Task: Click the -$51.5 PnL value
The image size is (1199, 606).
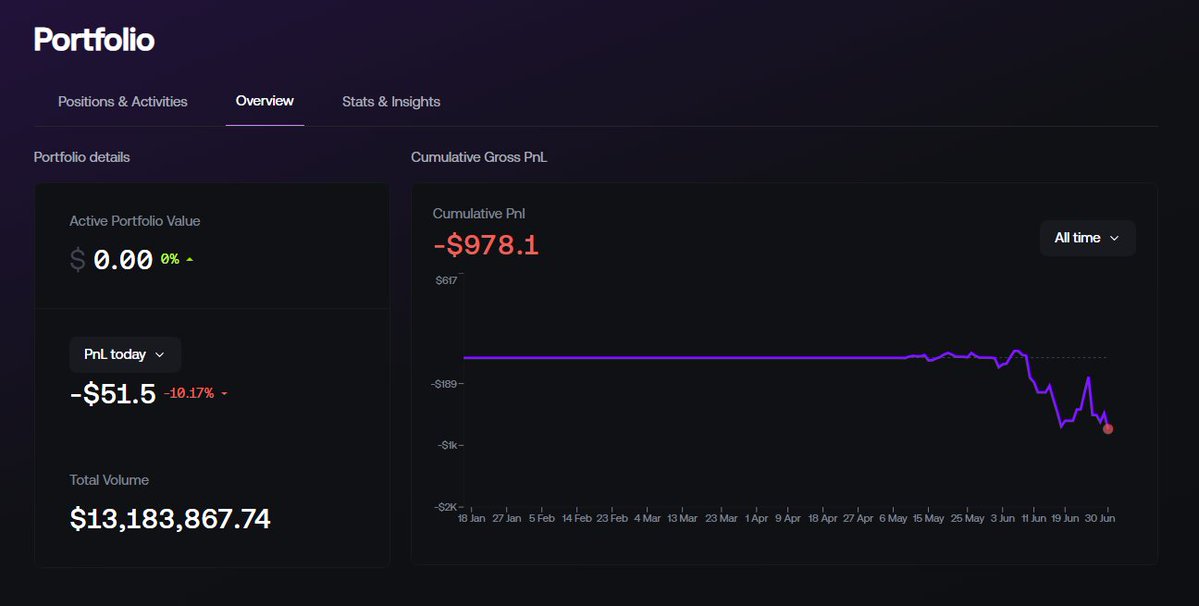Action: coord(112,394)
